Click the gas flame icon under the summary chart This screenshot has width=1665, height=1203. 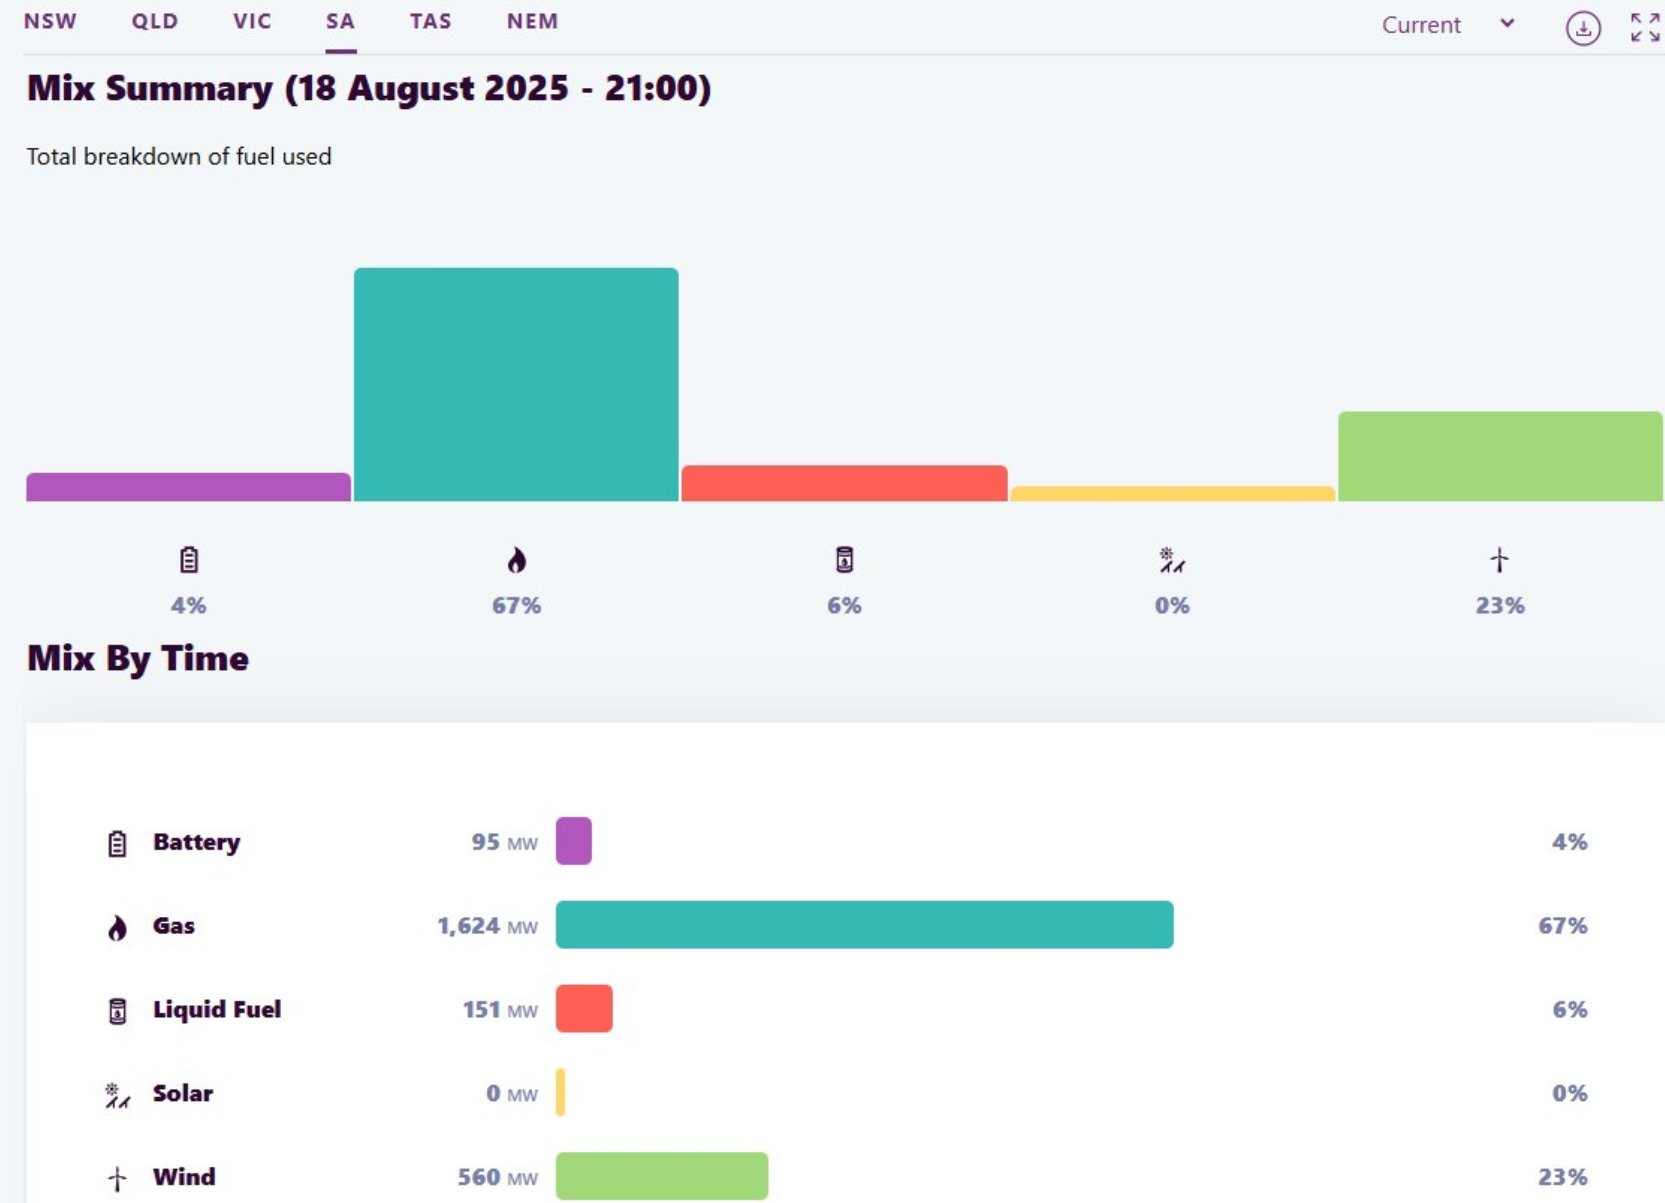(516, 560)
